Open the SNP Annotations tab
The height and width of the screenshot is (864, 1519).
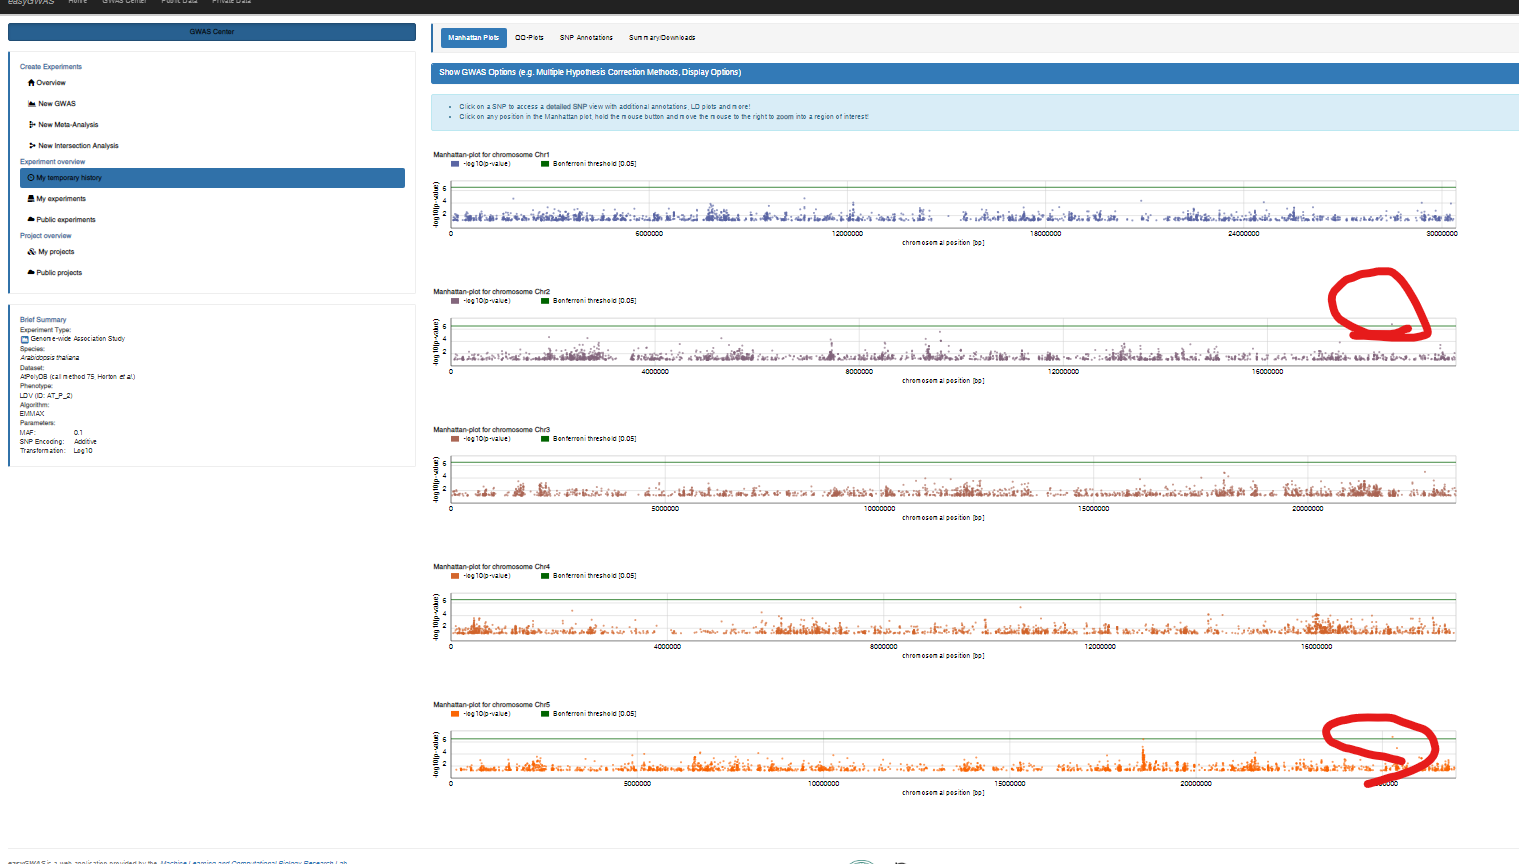(586, 38)
